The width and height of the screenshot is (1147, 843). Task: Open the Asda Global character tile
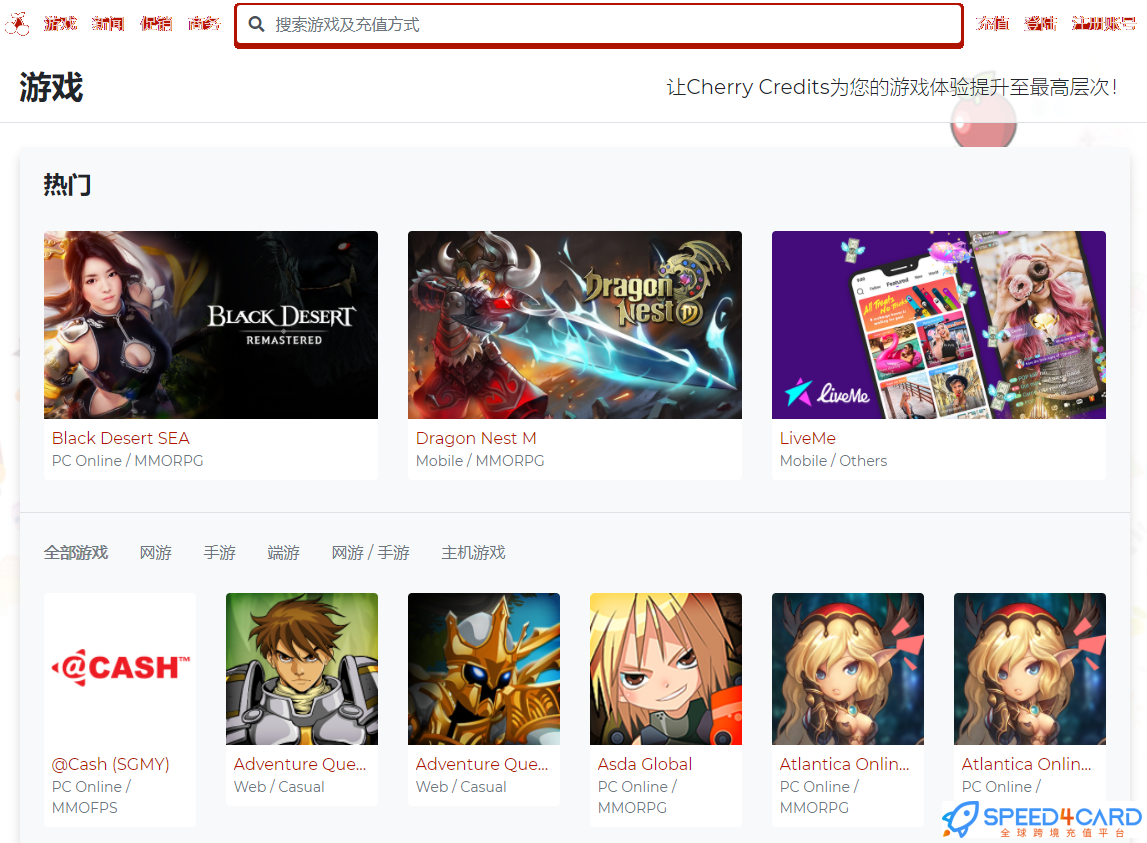pyautogui.click(x=666, y=669)
